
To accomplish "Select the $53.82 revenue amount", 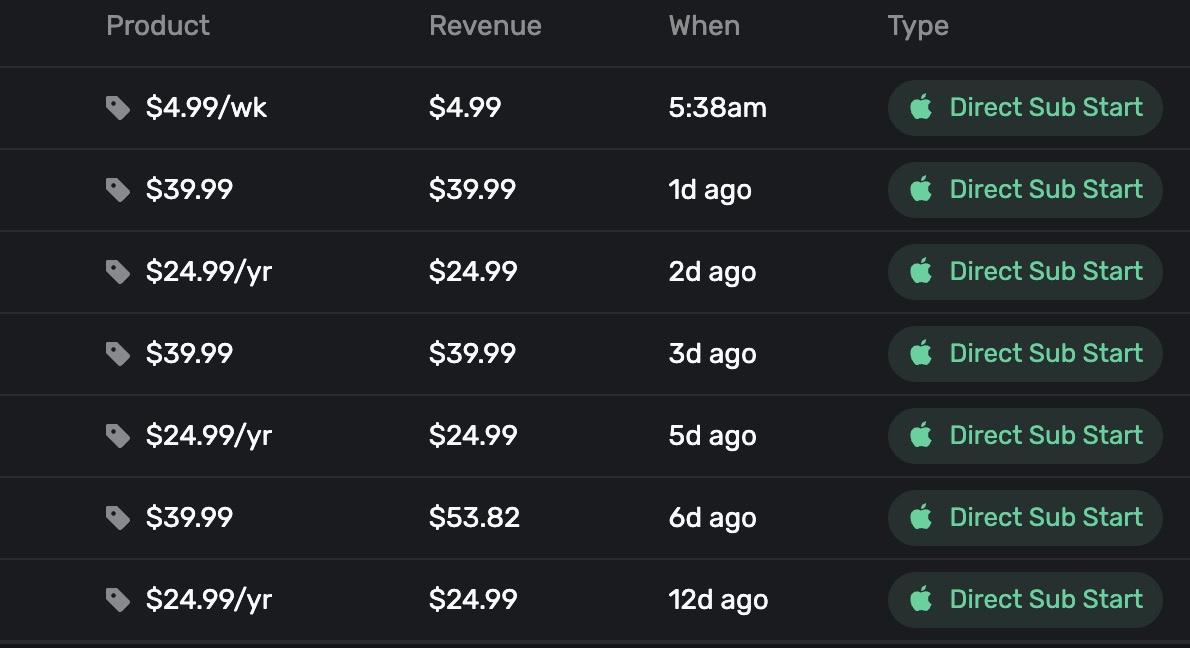I will pyautogui.click(x=474, y=518).
